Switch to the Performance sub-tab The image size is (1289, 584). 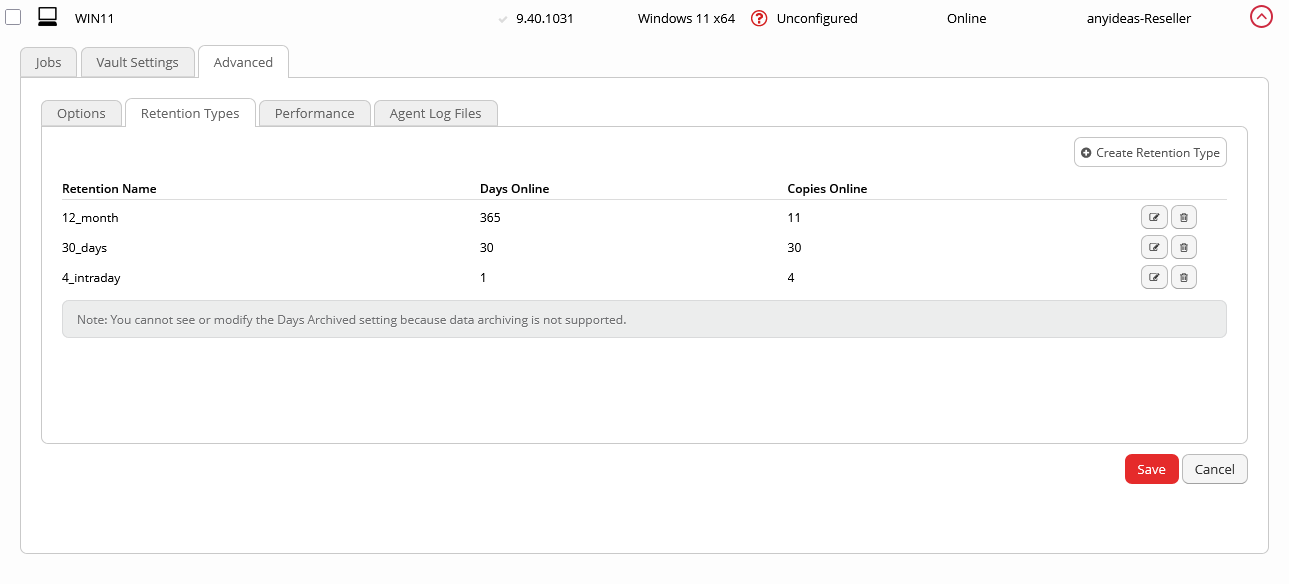(314, 114)
